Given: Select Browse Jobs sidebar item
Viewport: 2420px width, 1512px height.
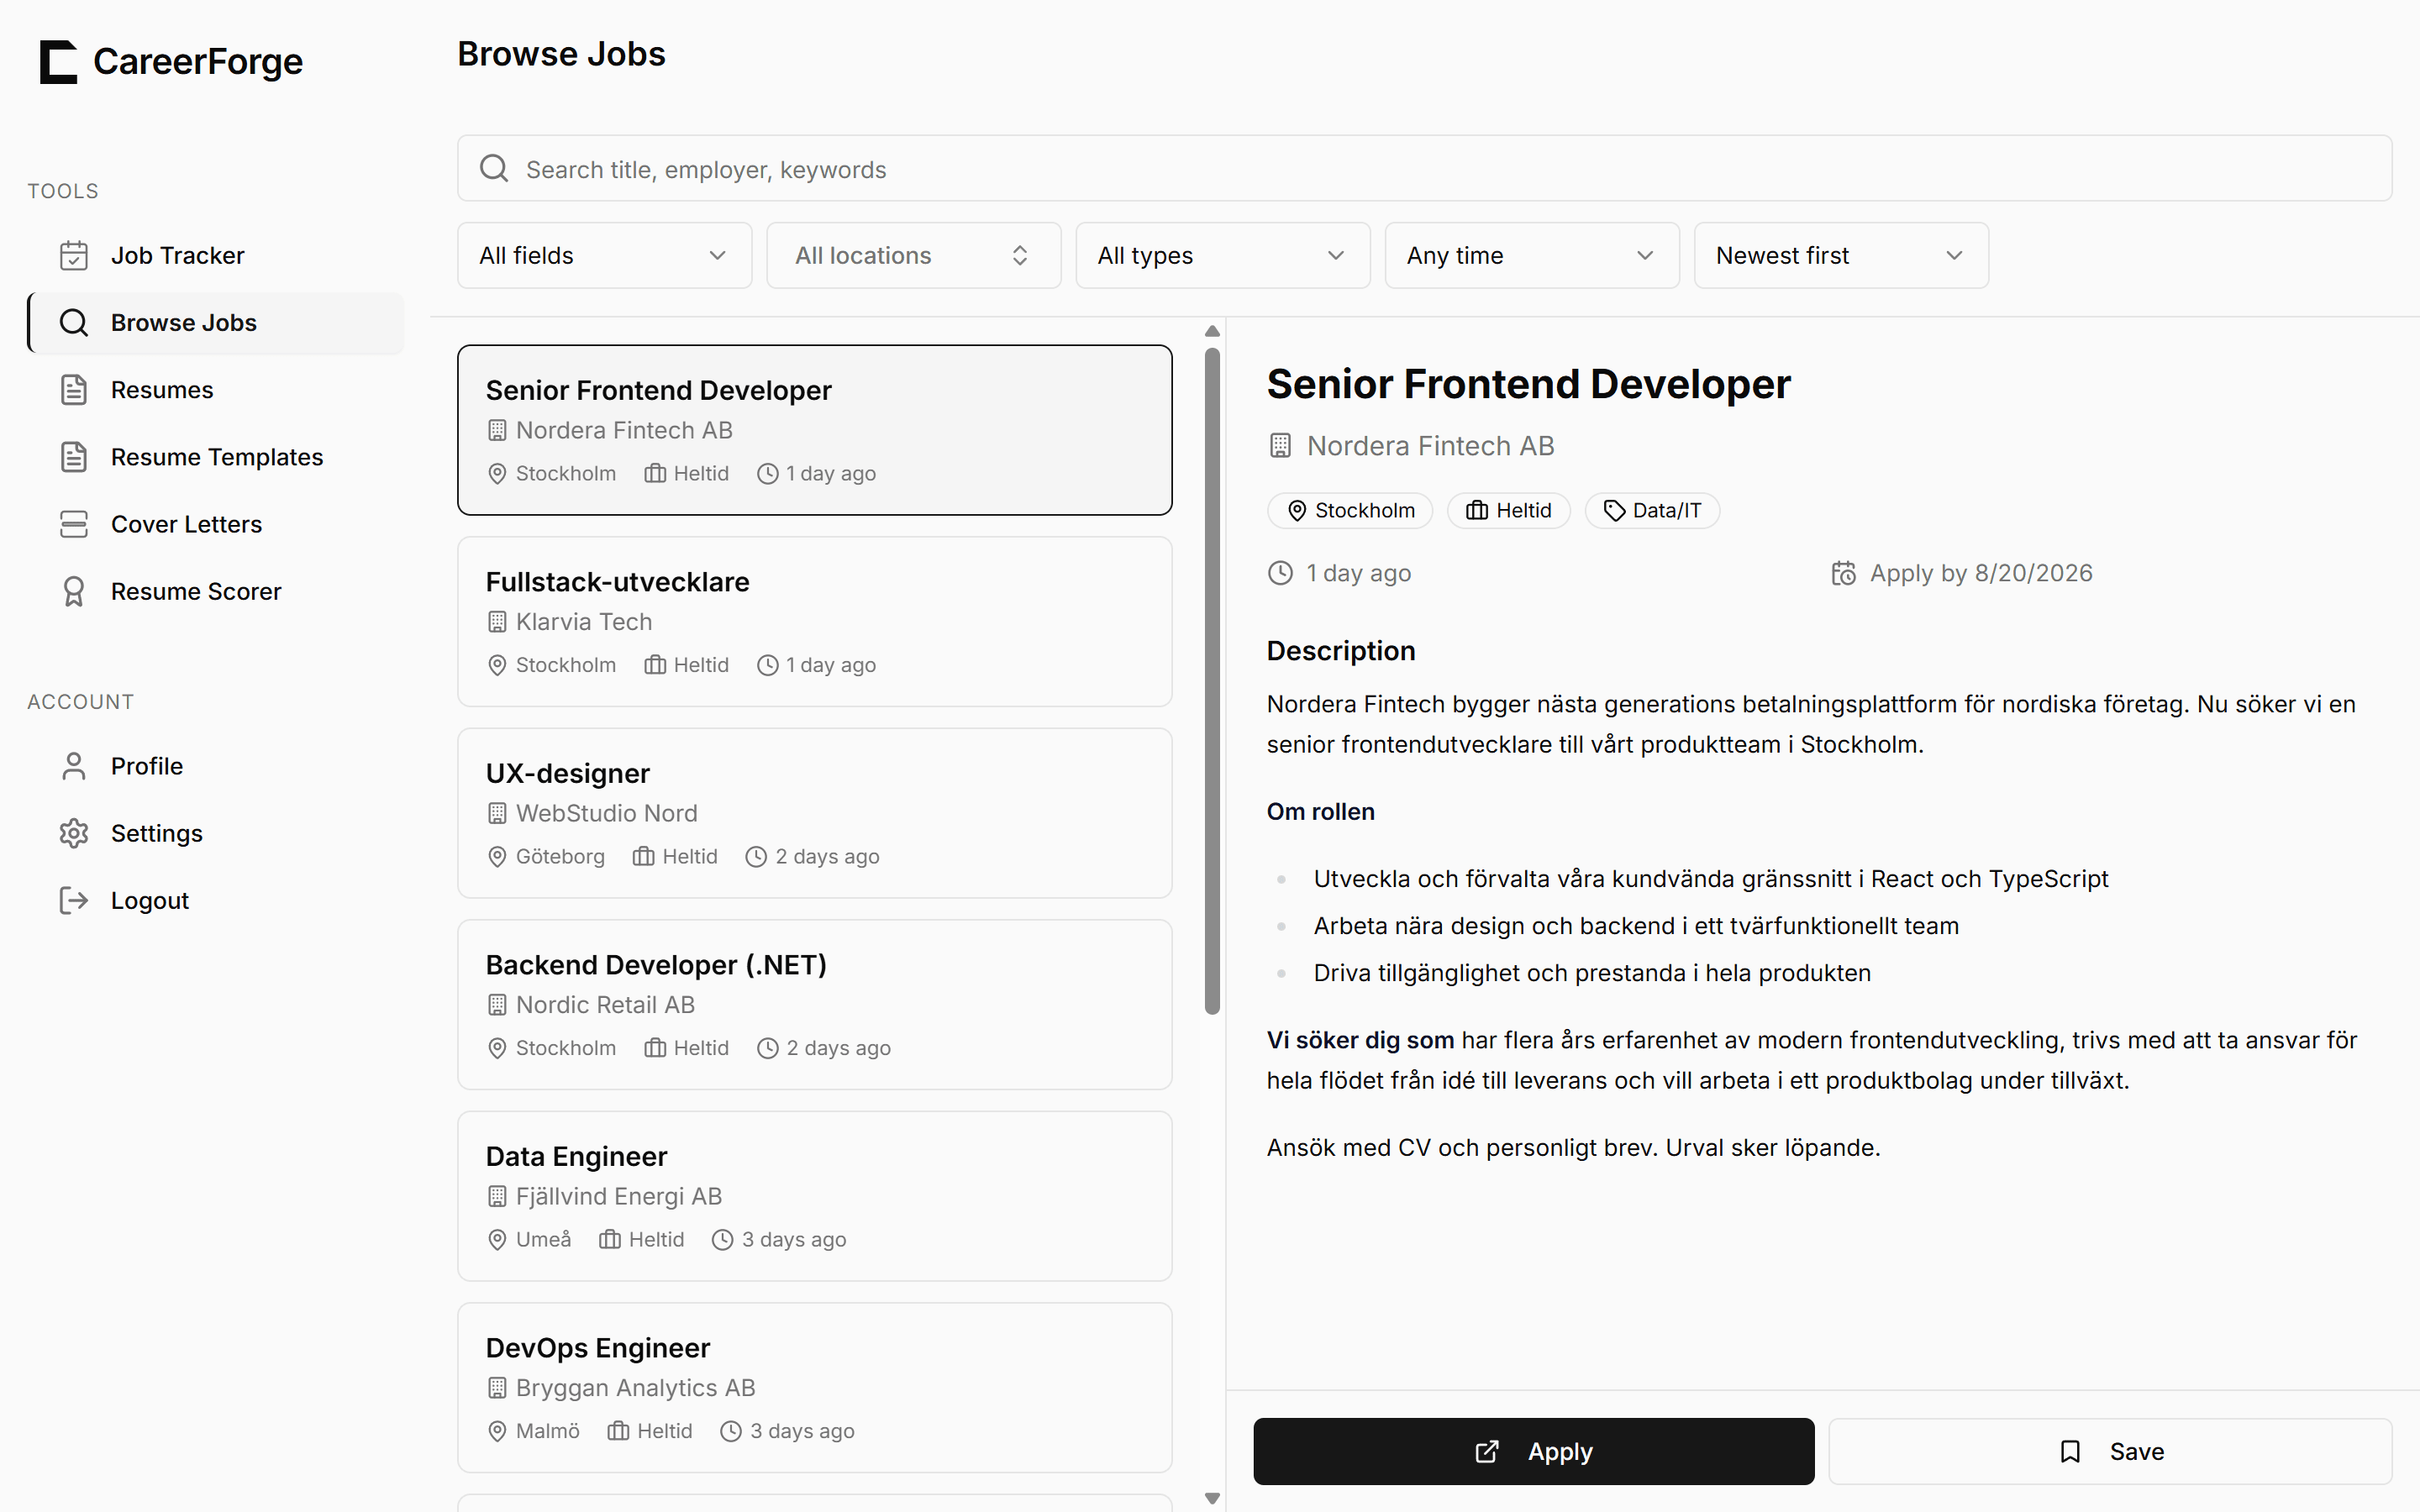Looking at the screenshot, I should click(x=216, y=323).
